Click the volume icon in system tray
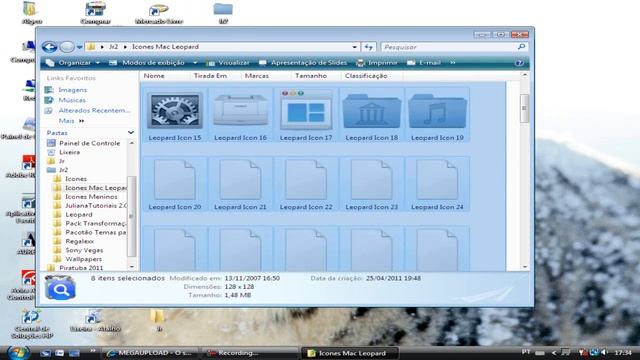Viewport: 640px width, 360px height. 604,353
